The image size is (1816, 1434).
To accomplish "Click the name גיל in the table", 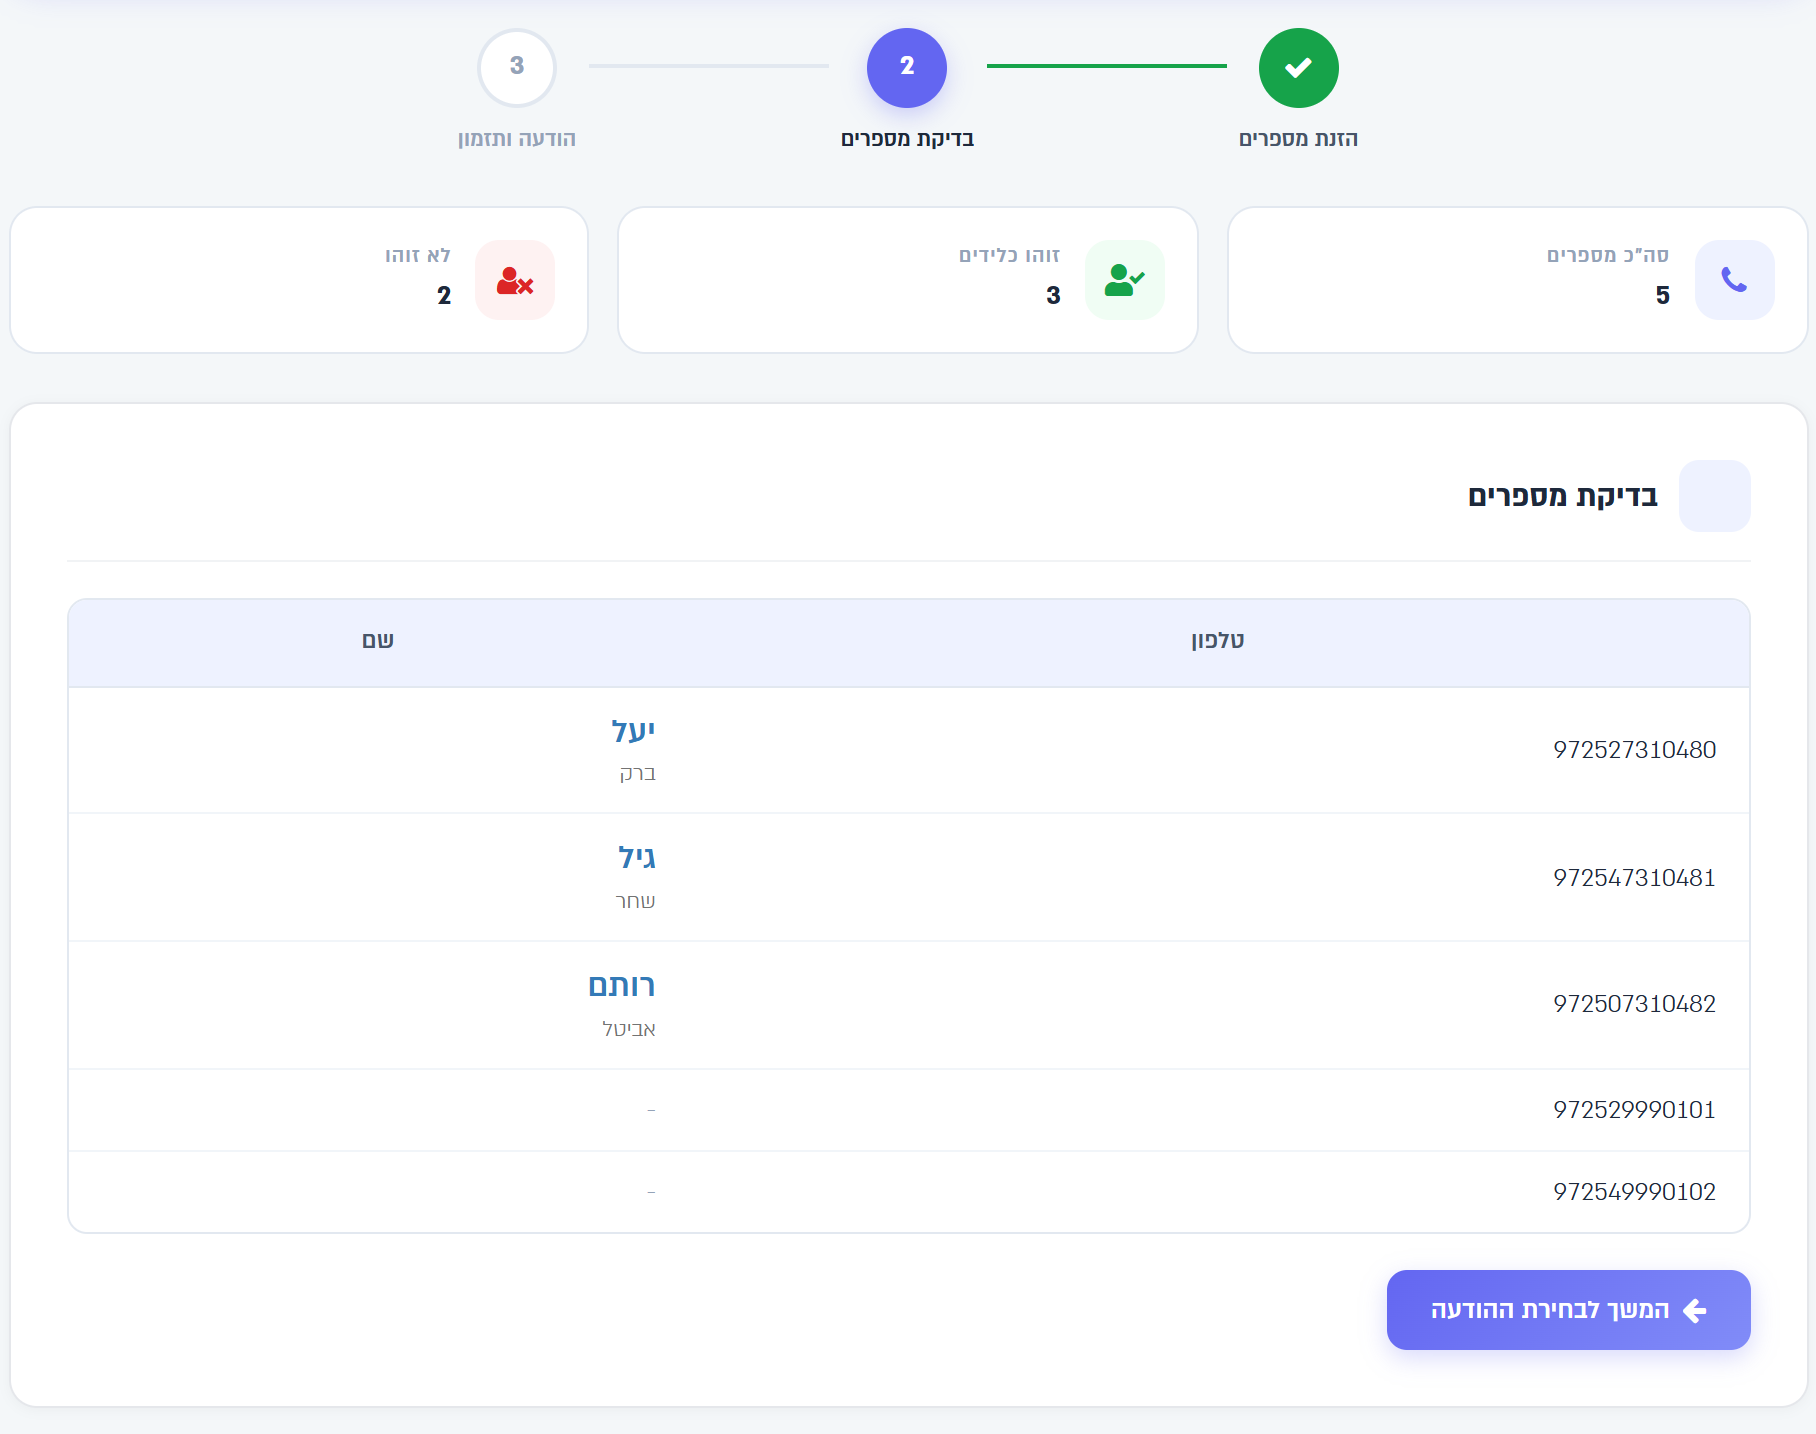I will point(636,858).
